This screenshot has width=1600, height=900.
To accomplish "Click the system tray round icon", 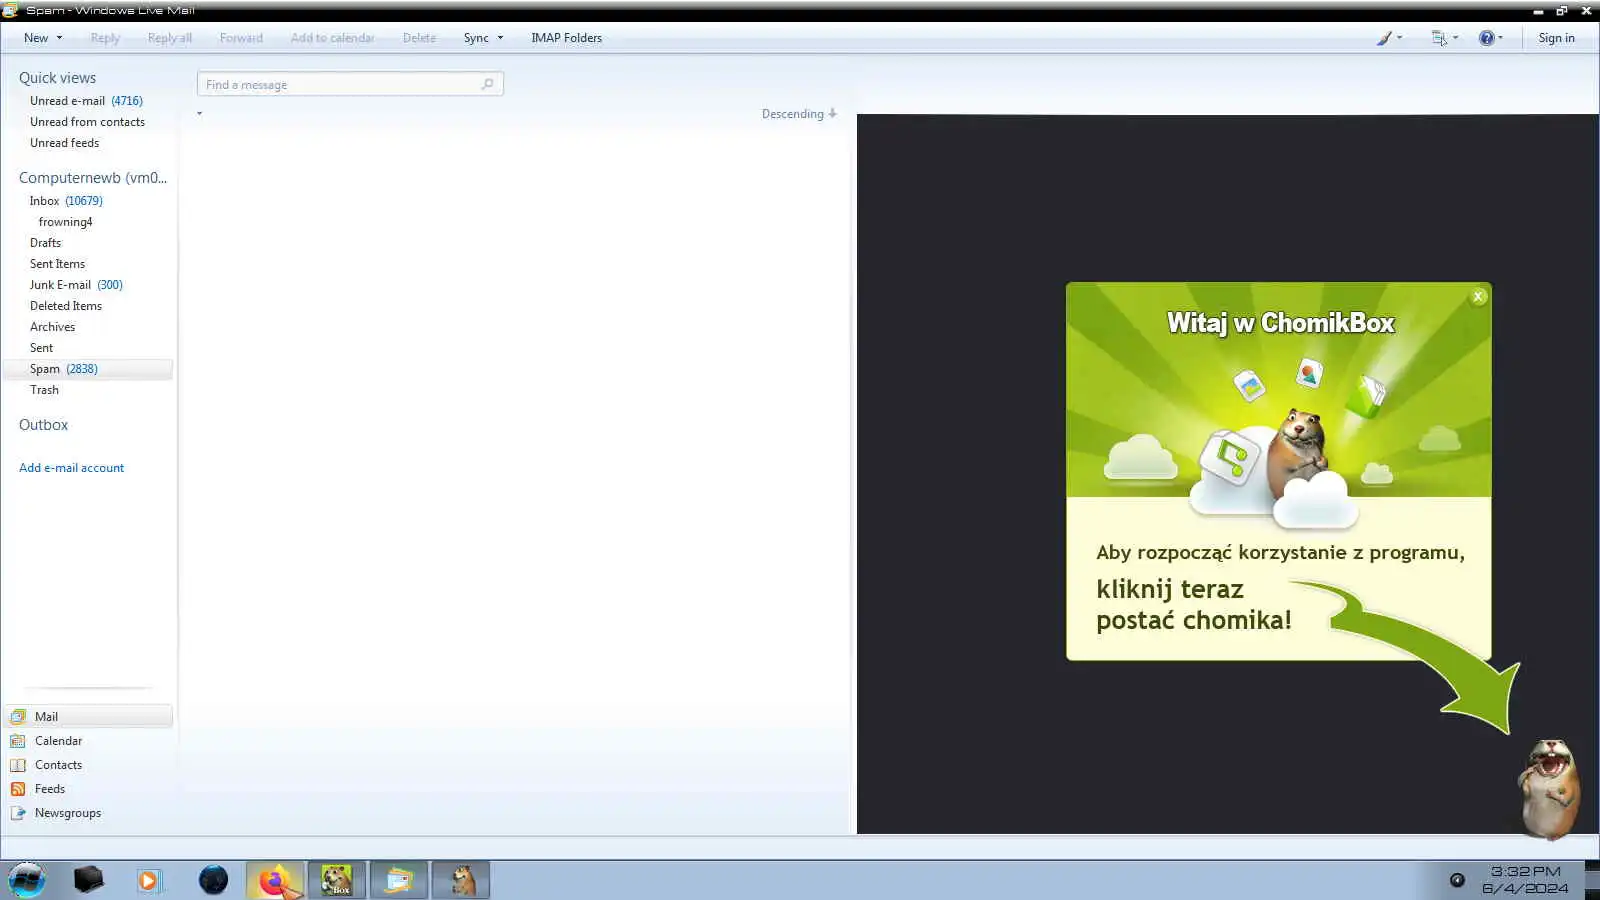I will tap(1457, 880).
